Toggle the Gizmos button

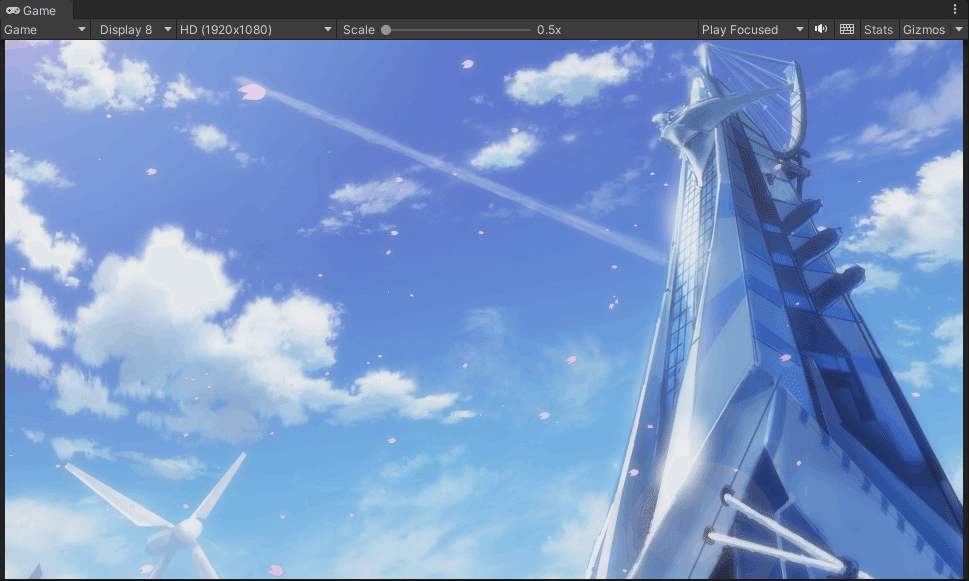[924, 30]
